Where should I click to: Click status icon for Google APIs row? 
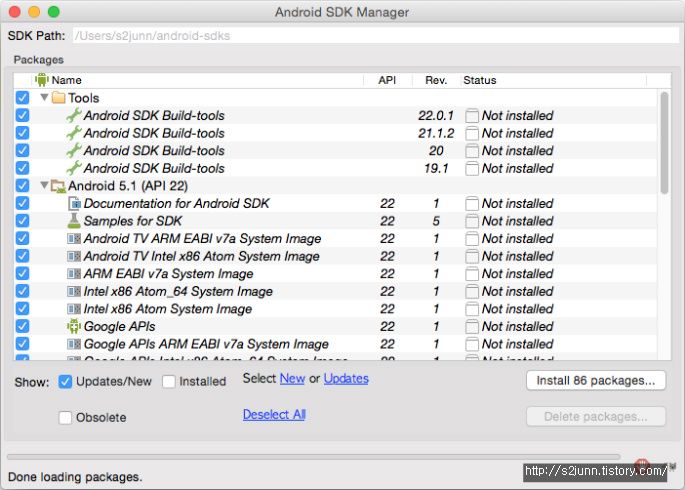point(472,326)
